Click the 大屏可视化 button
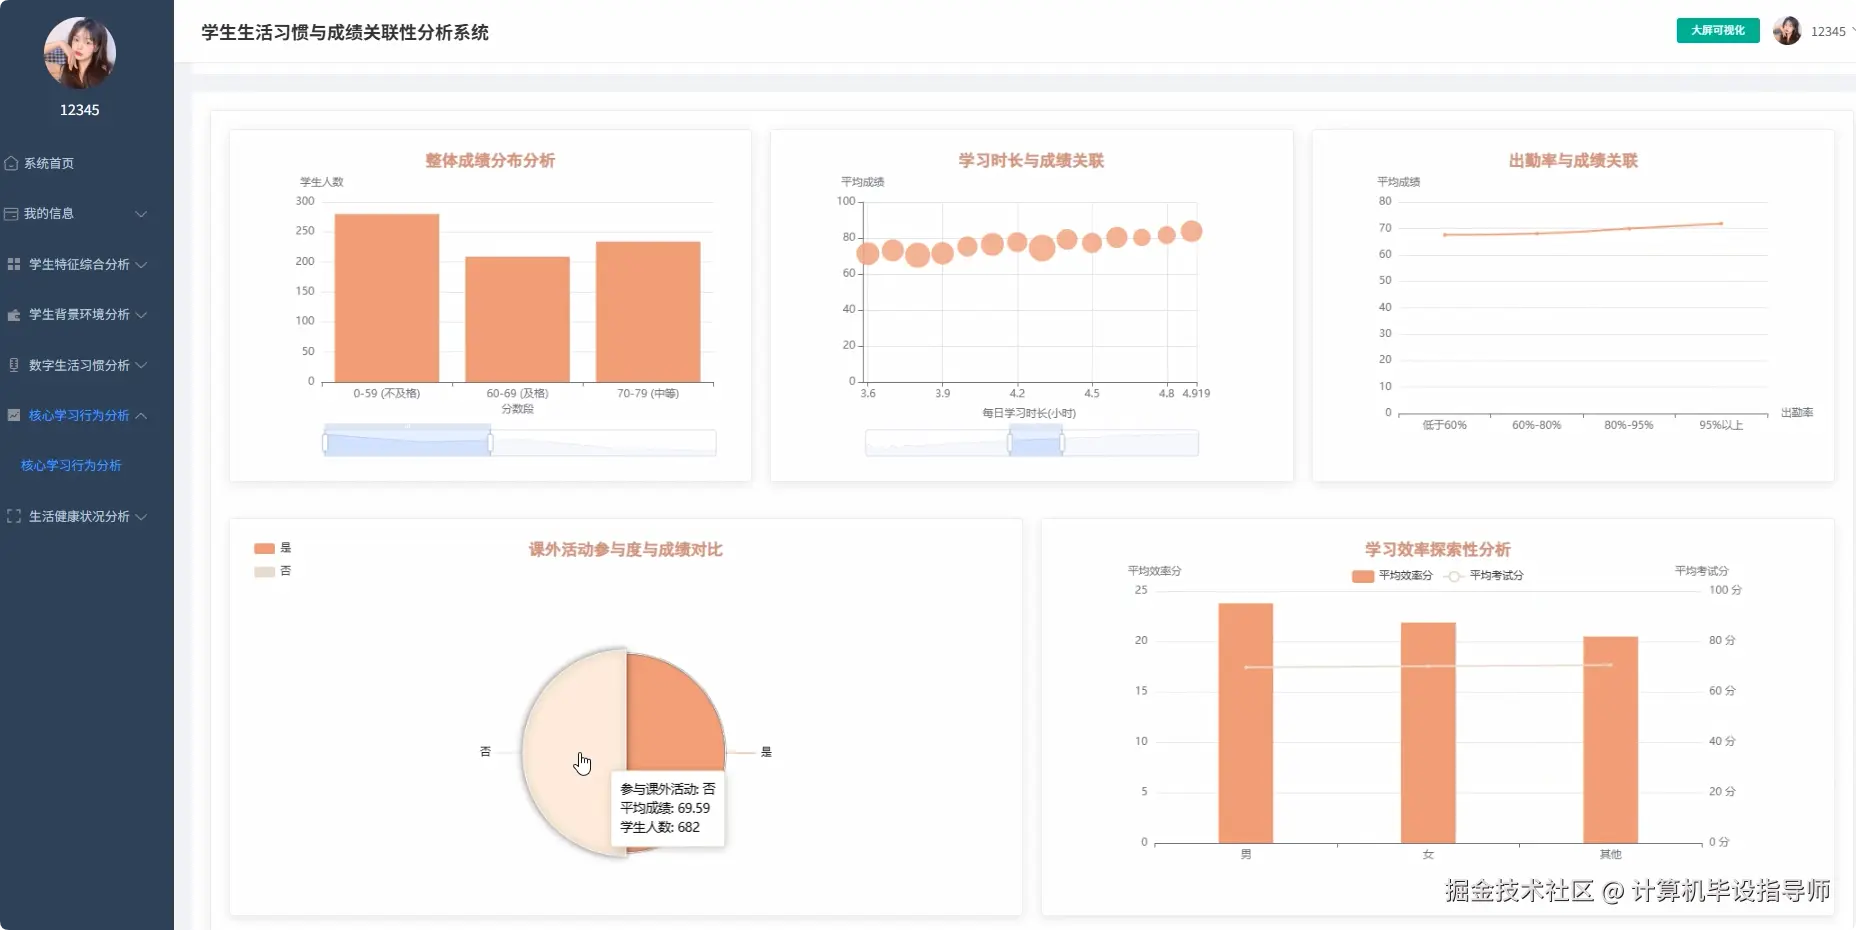This screenshot has height=930, width=1856. [x=1718, y=30]
